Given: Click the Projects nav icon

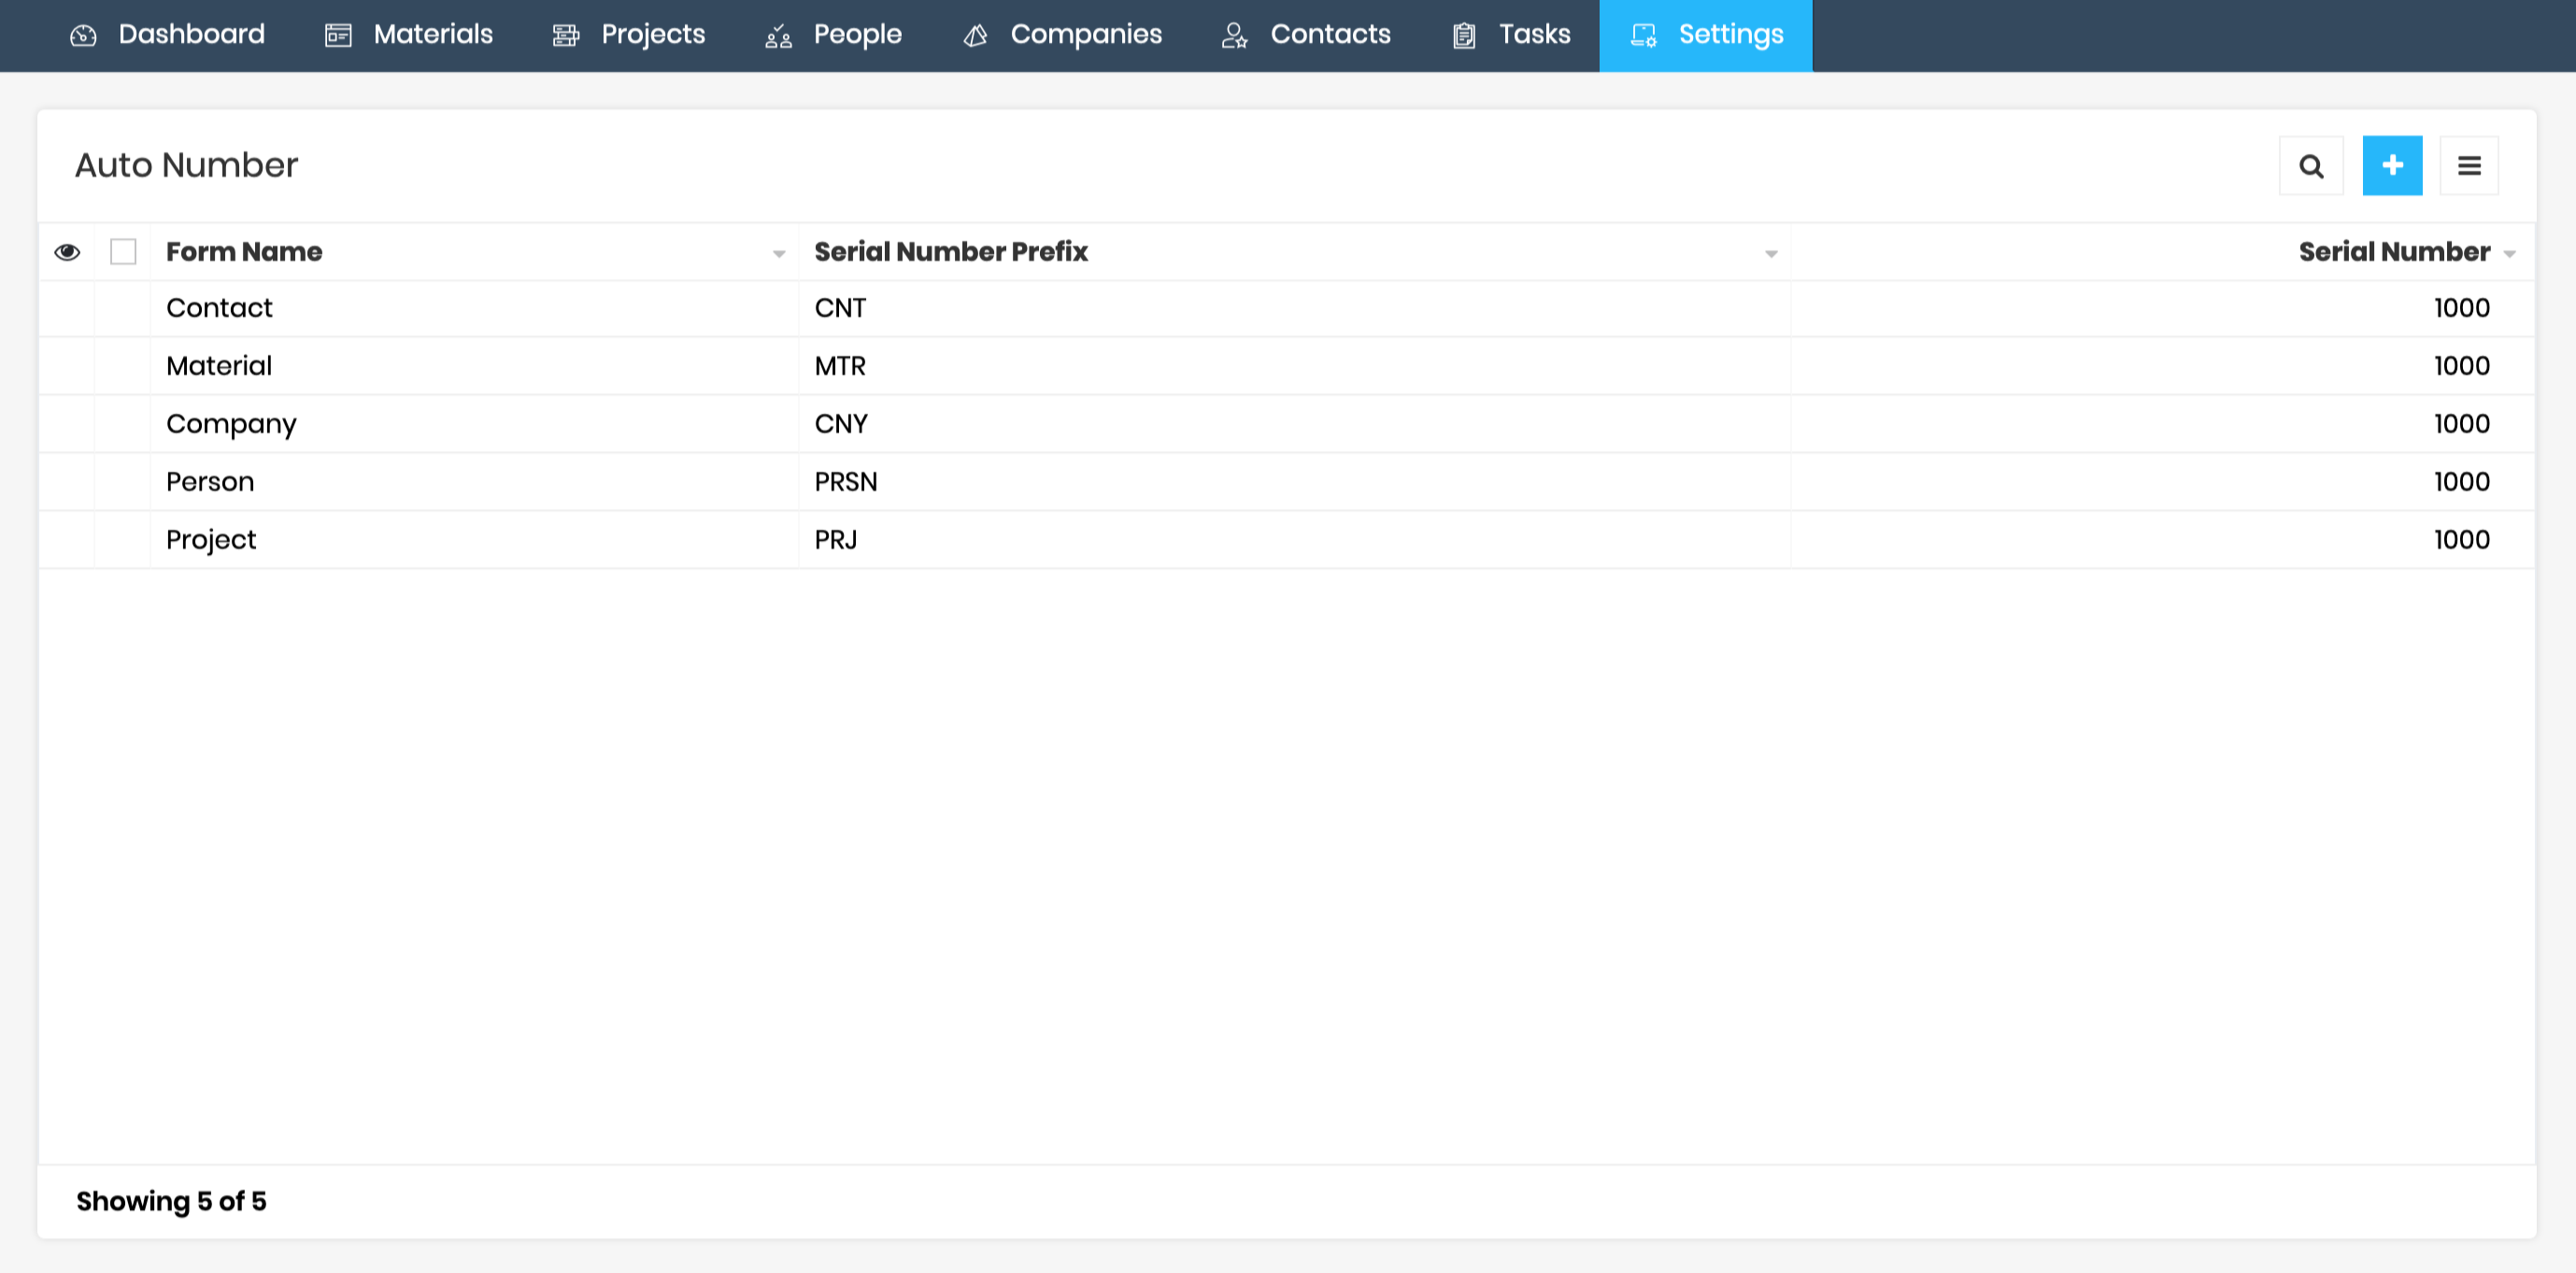Looking at the screenshot, I should click(566, 35).
